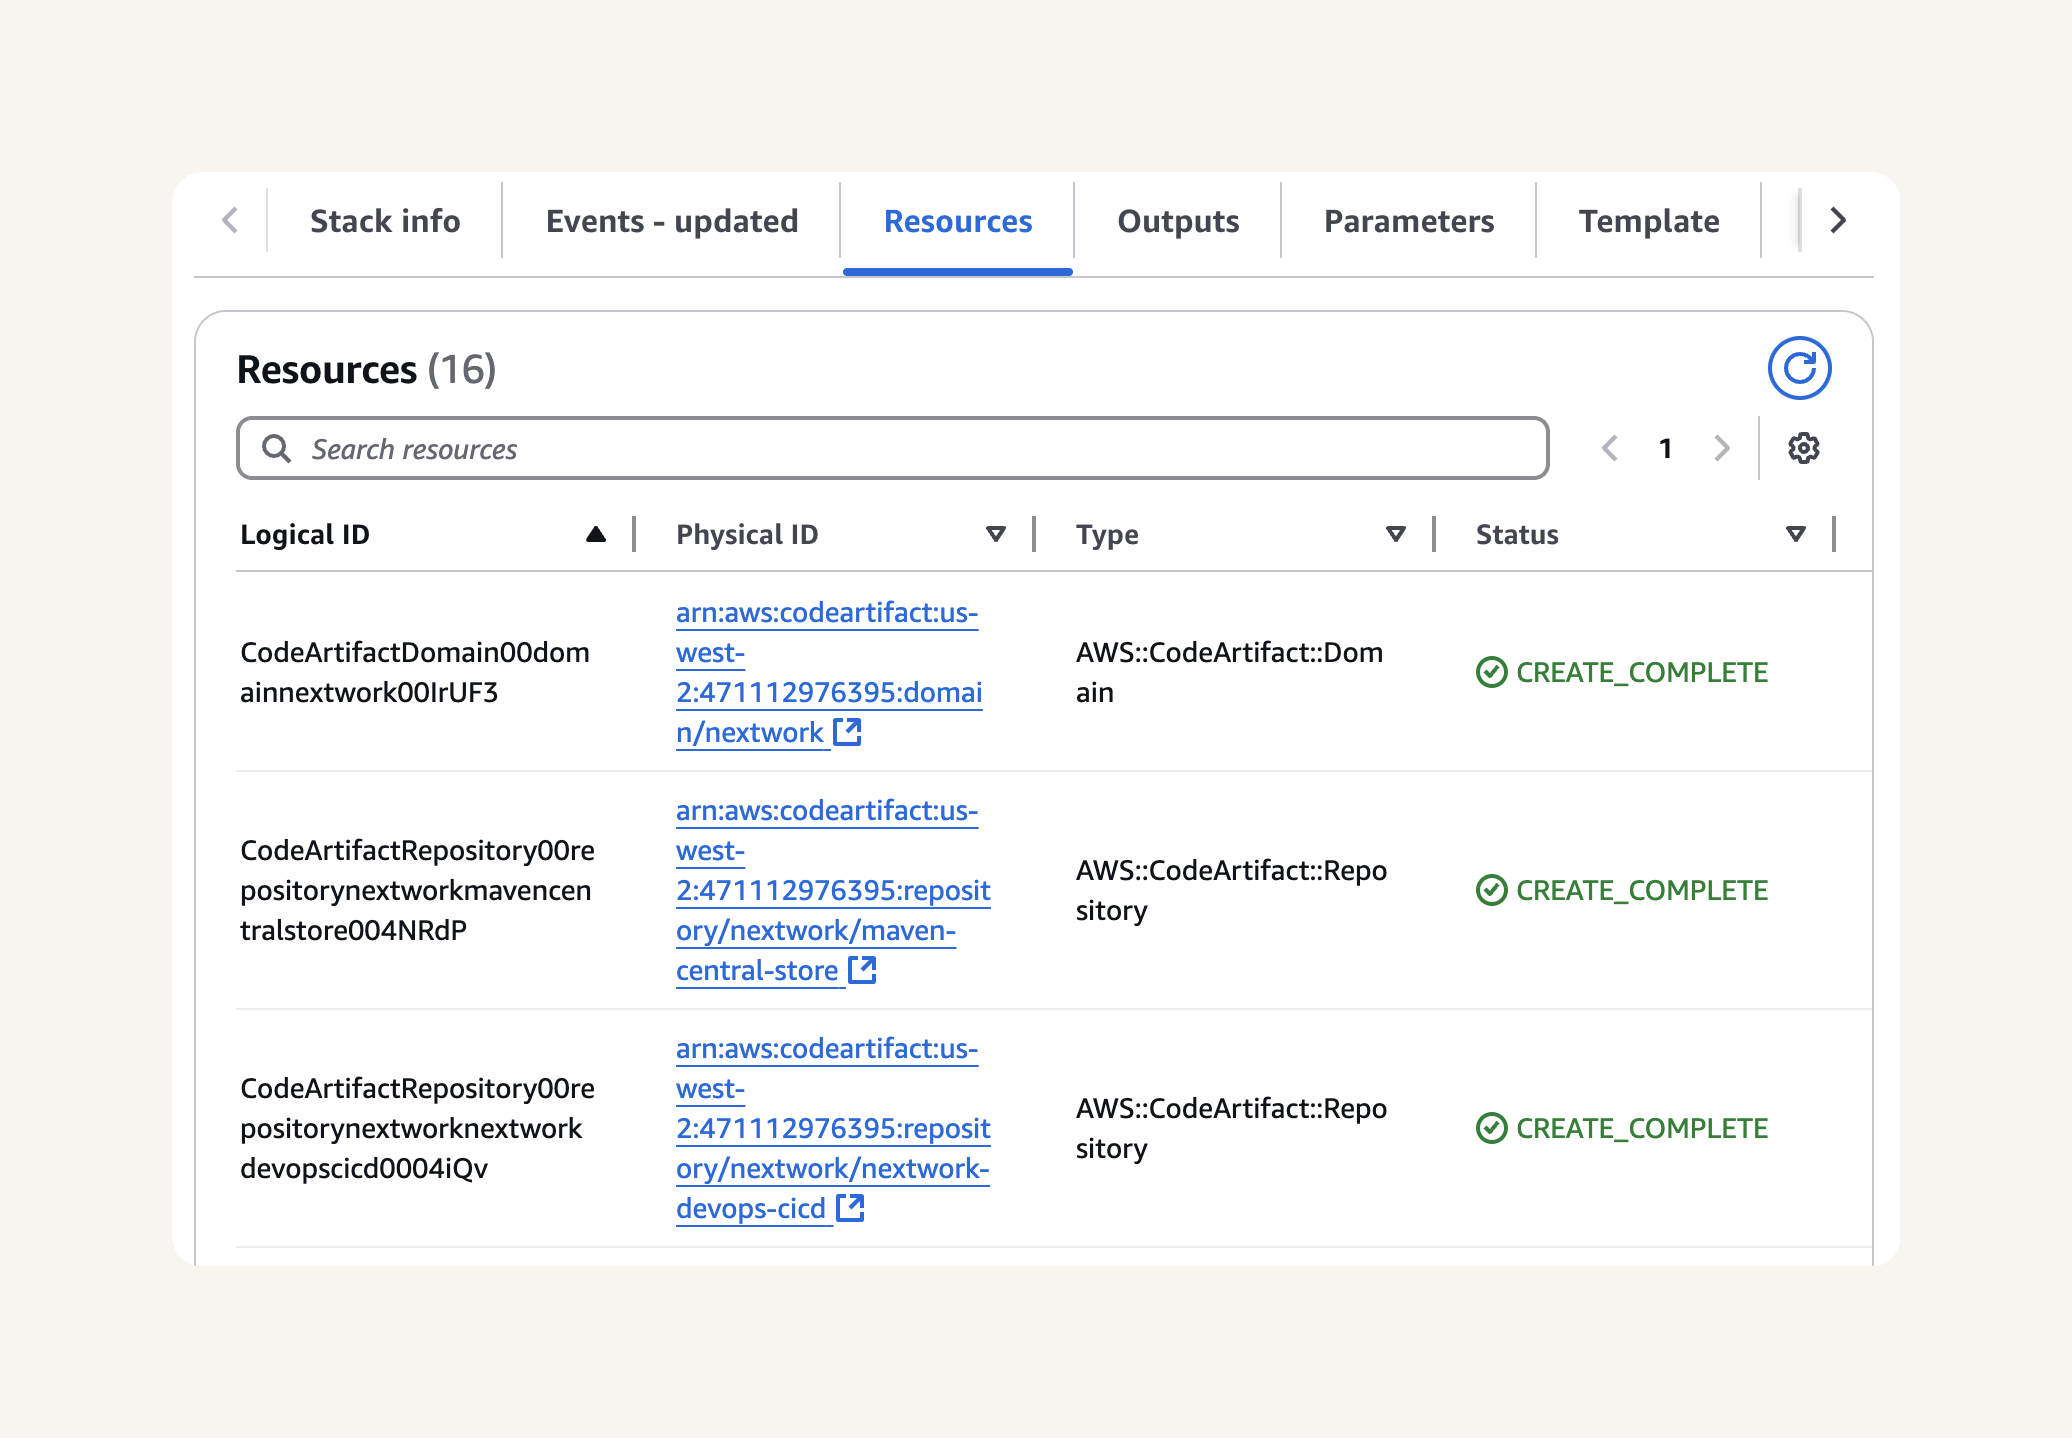Viewport: 2072px width, 1438px height.
Task: Select the Resources tab
Action: [958, 221]
